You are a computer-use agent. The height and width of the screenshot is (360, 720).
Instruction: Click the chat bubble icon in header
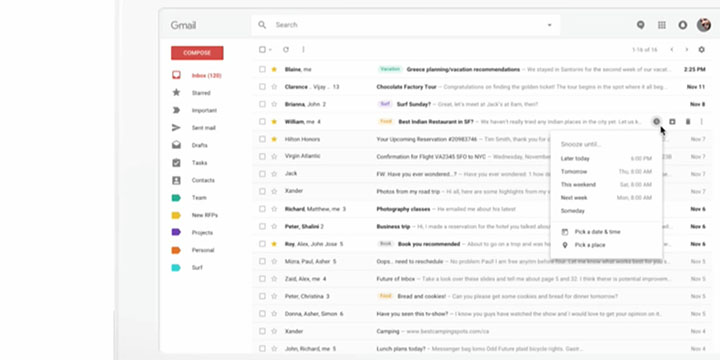point(641,25)
